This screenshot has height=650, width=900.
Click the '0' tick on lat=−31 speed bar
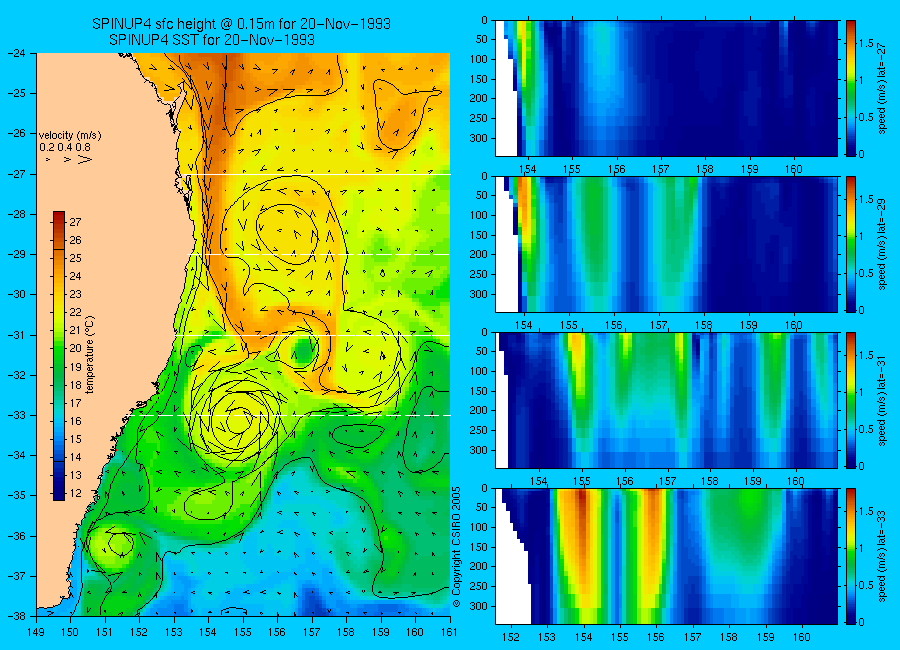click(x=862, y=466)
